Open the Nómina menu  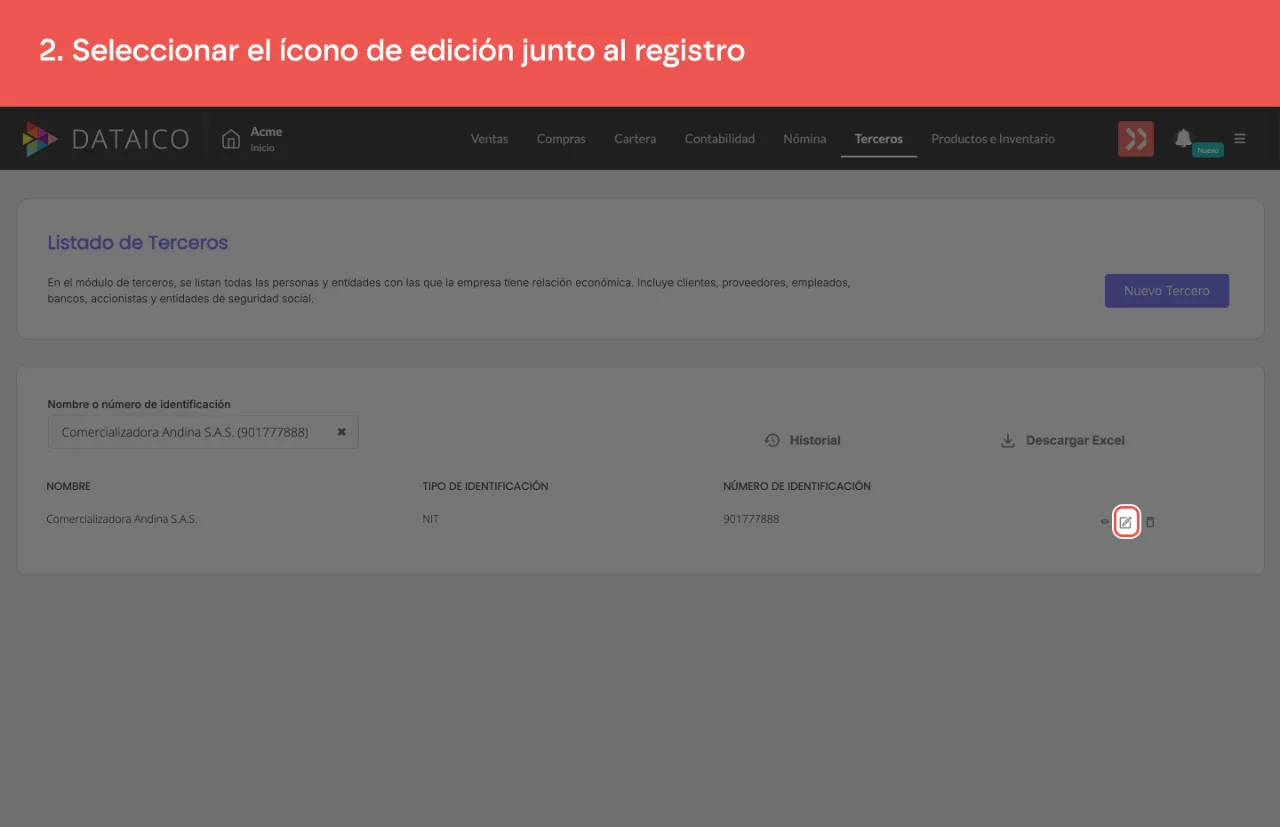click(805, 139)
